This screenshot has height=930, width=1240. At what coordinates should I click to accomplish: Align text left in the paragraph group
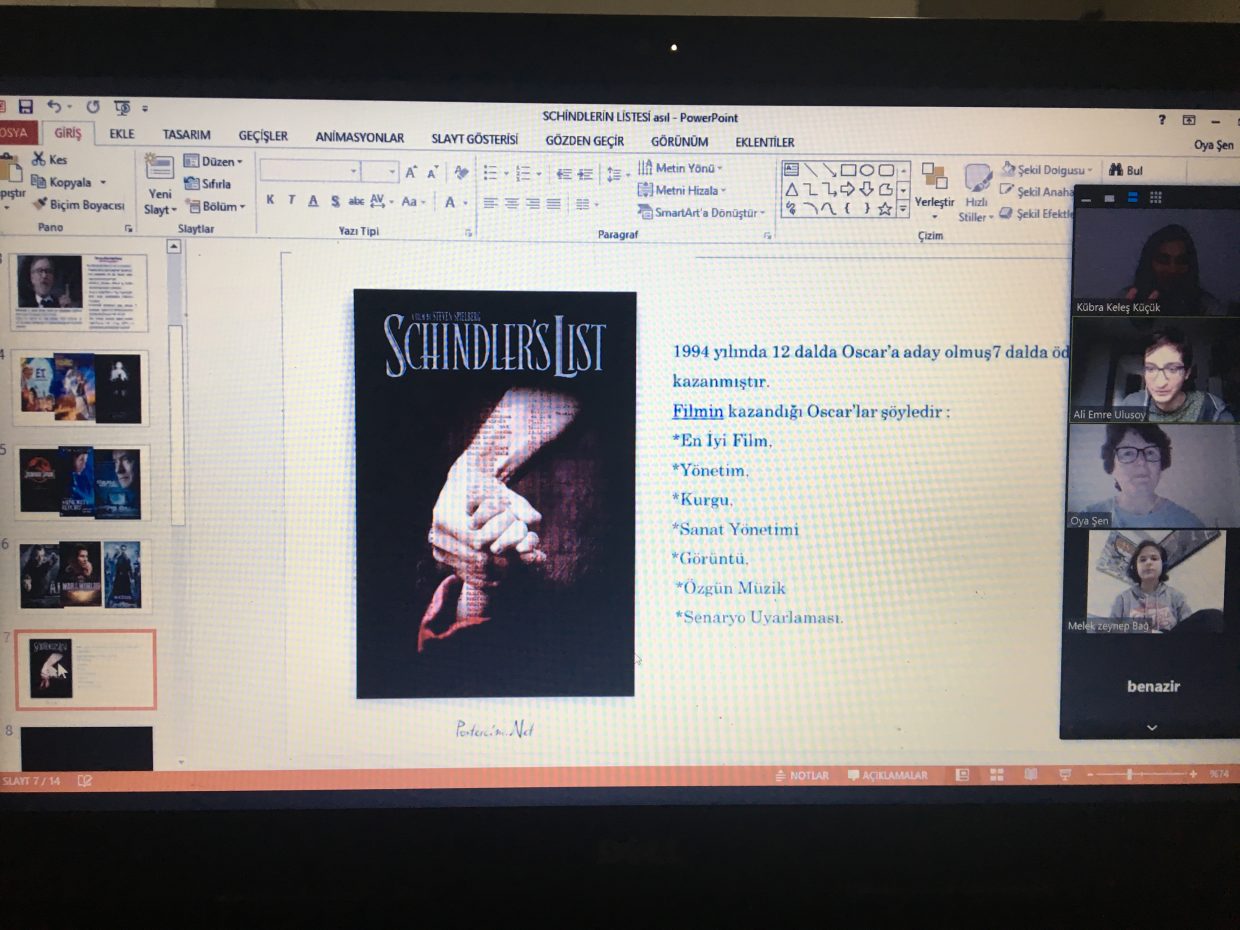click(x=490, y=203)
